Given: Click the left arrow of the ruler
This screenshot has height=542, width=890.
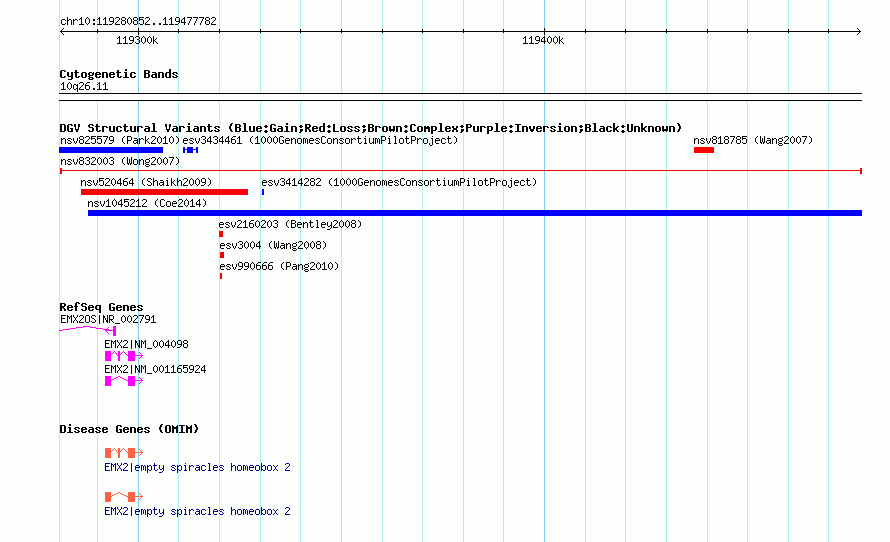Looking at the screenshot, I should [x=62, y=31].
